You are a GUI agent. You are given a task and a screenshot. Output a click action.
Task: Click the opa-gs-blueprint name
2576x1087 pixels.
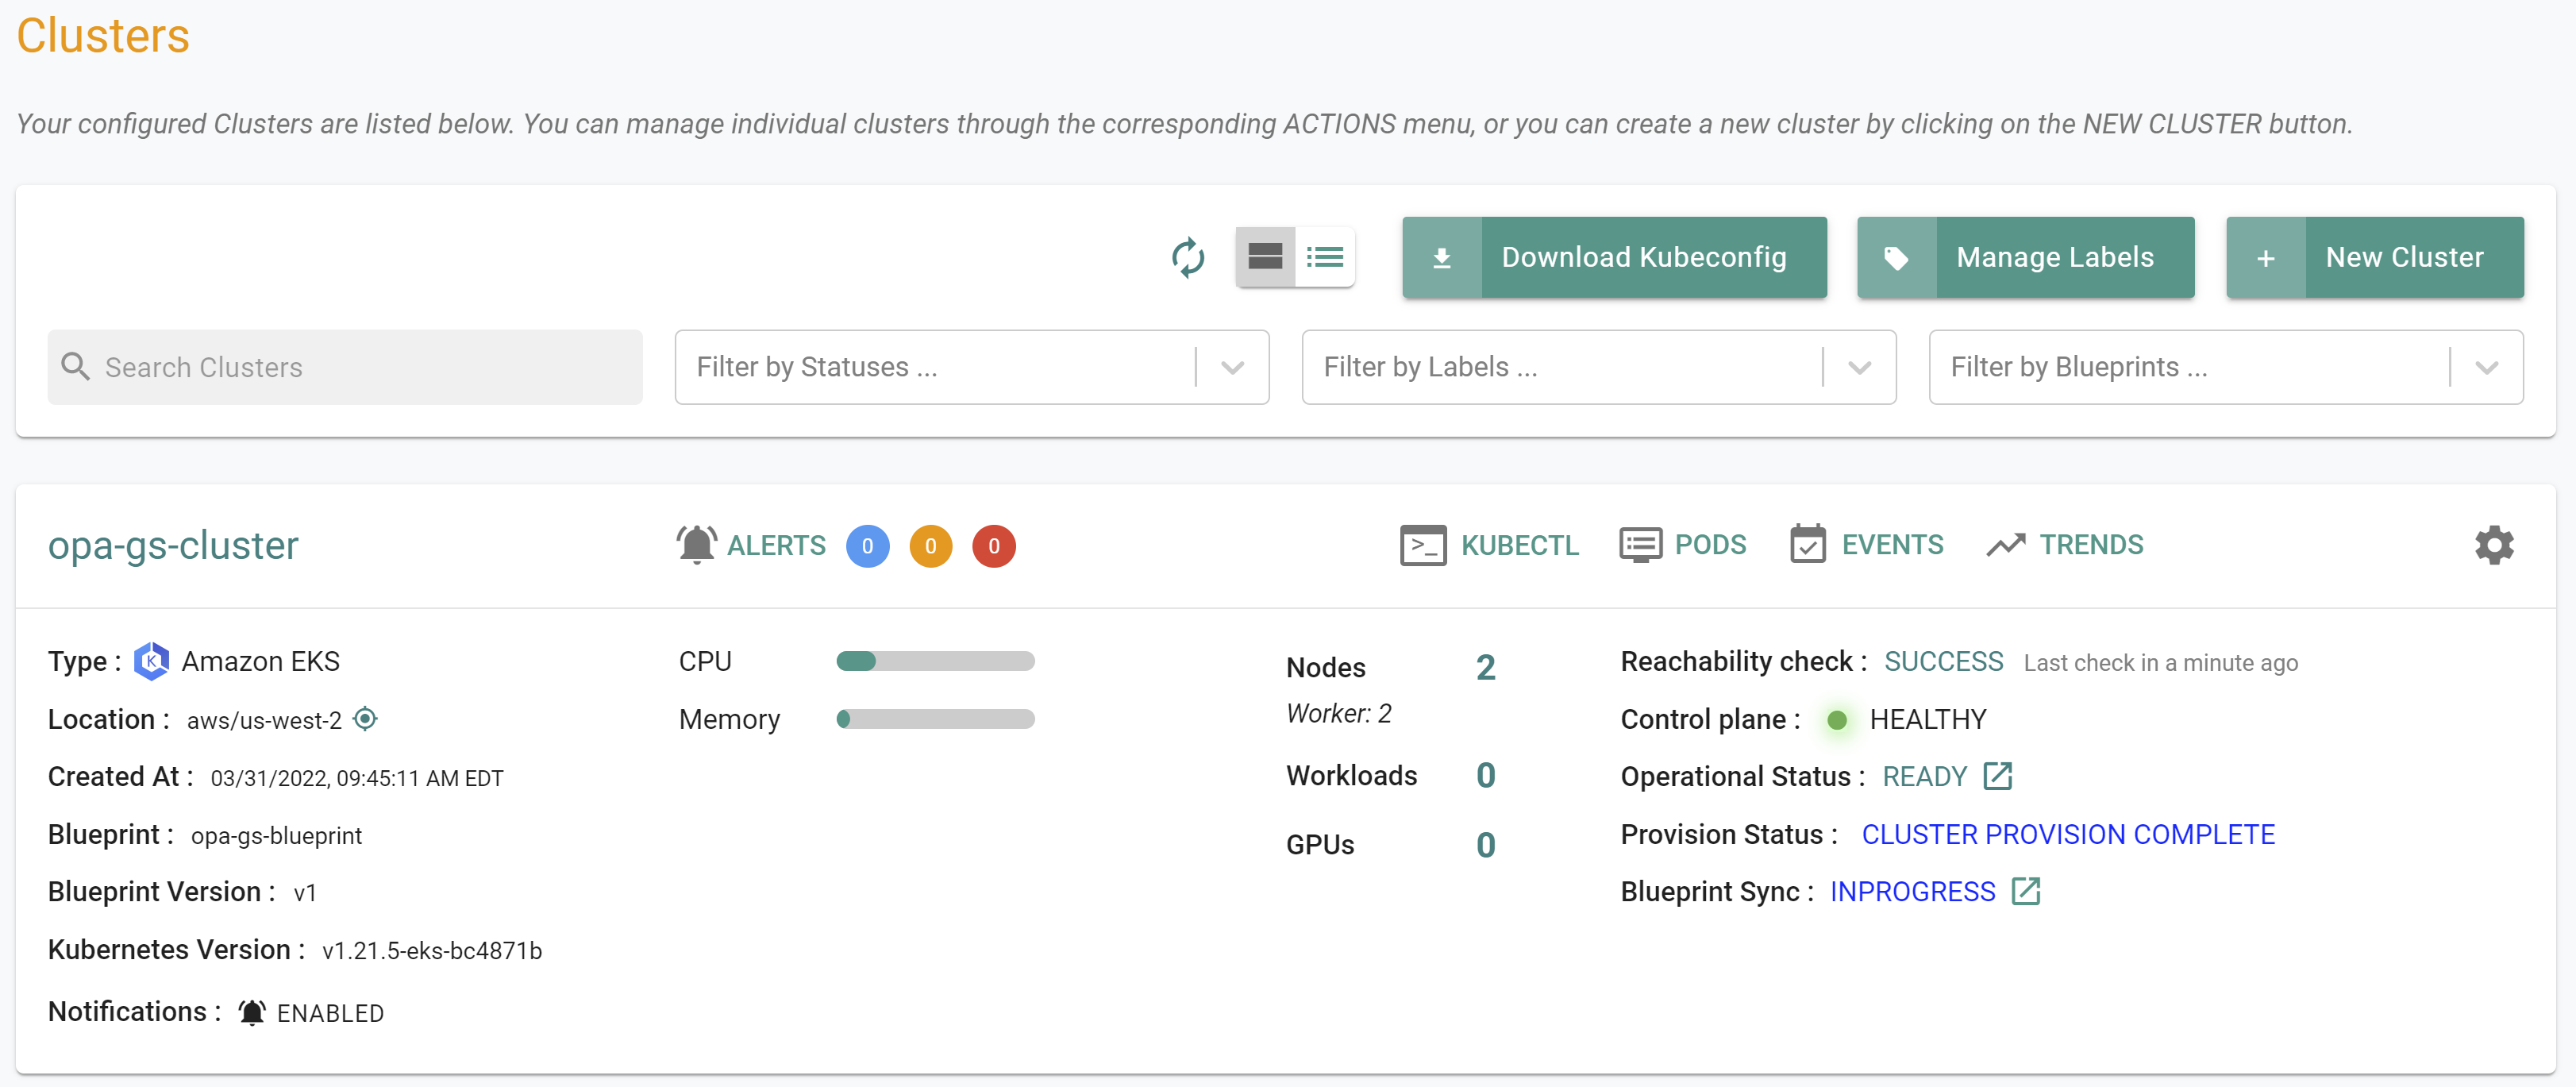[276, 835]
